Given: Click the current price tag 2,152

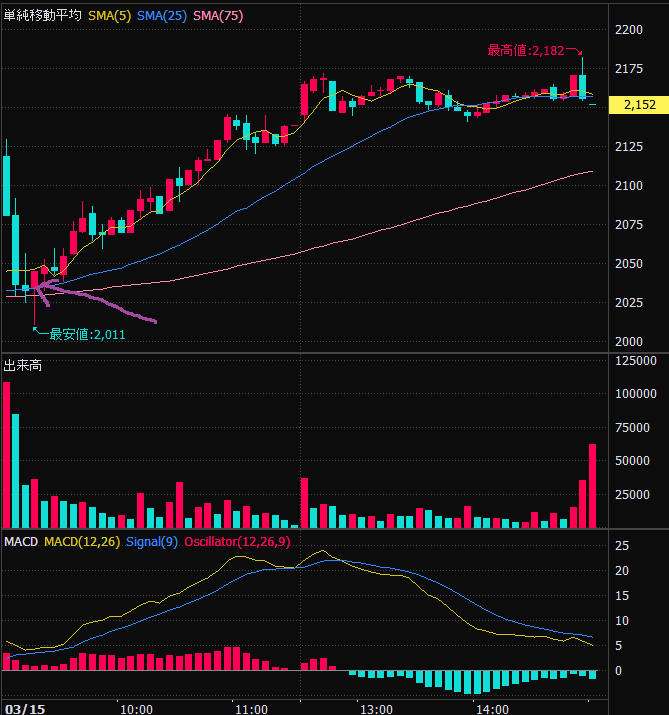Looking at the screenshot, I should coord(639,105).
